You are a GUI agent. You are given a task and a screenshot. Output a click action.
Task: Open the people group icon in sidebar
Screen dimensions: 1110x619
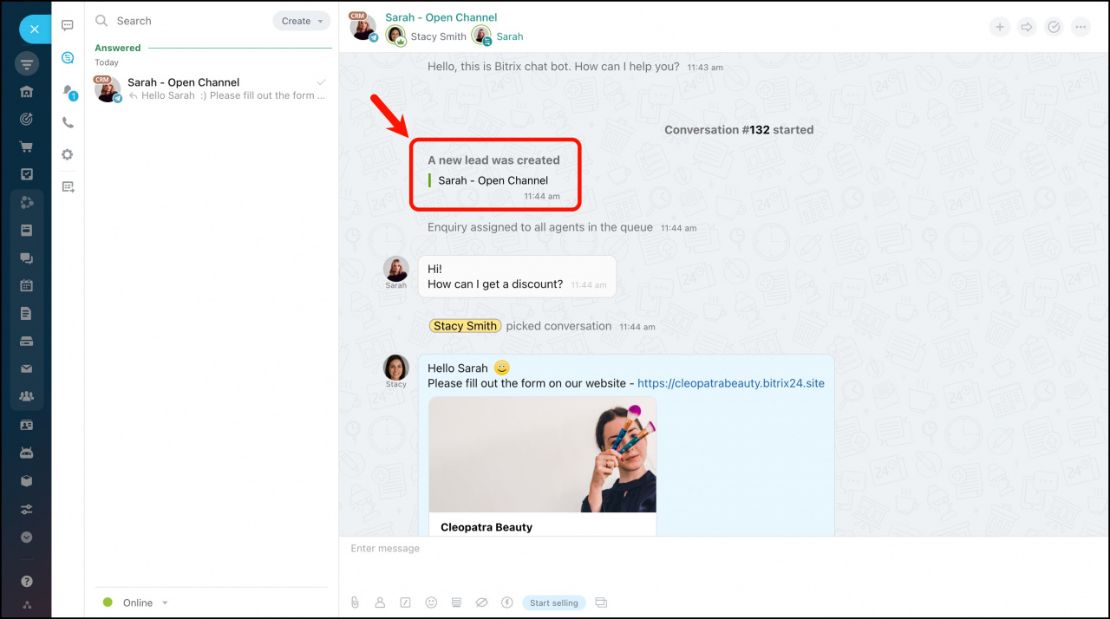coord(26,397)
